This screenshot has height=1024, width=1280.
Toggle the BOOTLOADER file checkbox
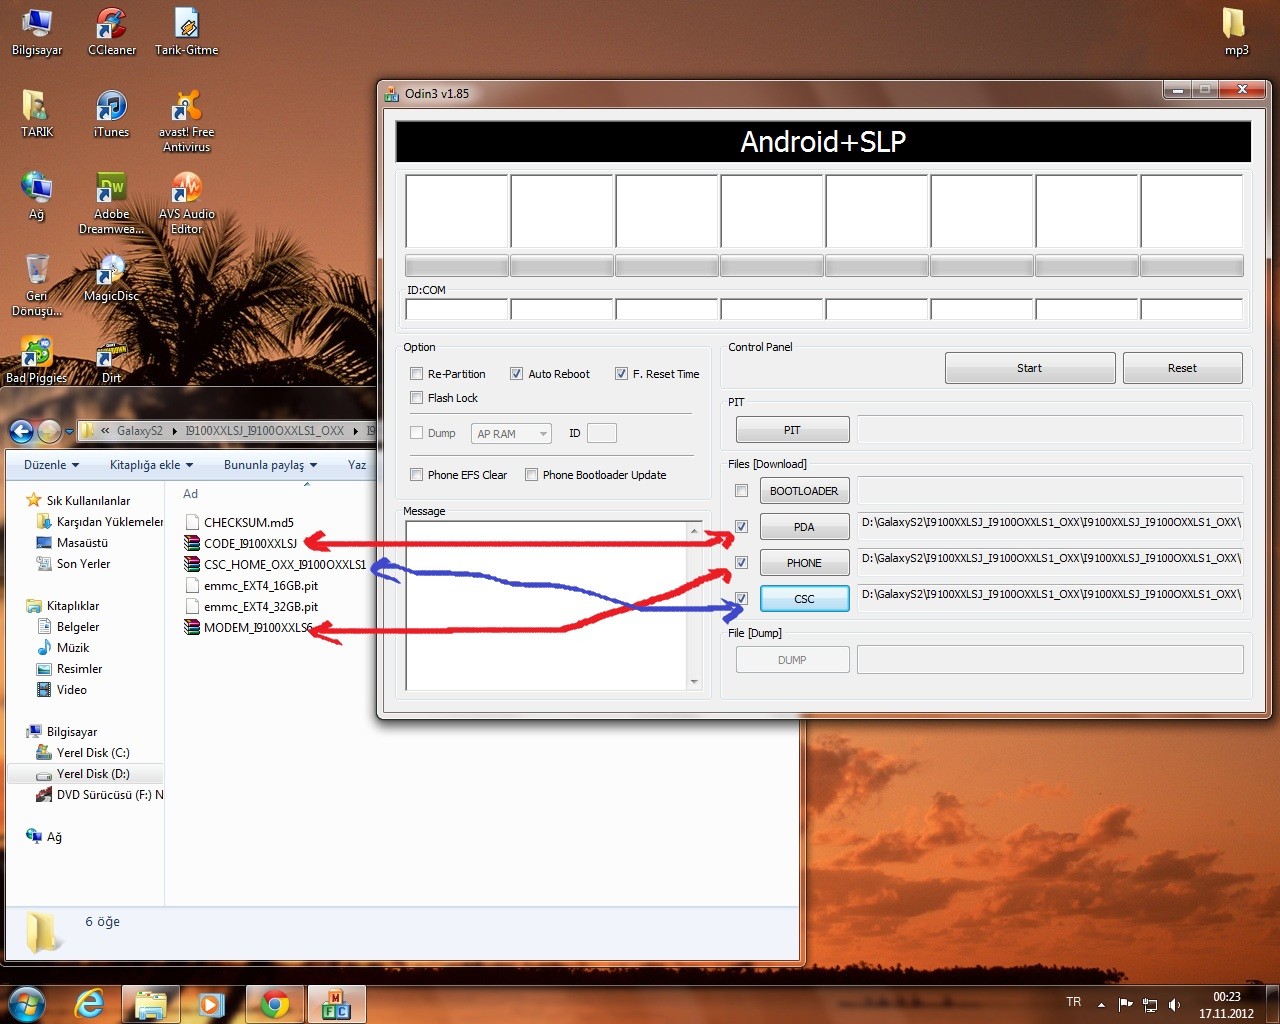click(741, 491)
